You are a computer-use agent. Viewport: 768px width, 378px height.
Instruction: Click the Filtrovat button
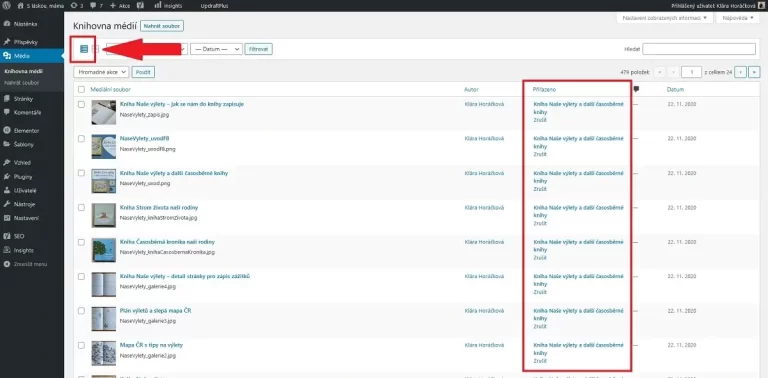click(x=259, y=49)
